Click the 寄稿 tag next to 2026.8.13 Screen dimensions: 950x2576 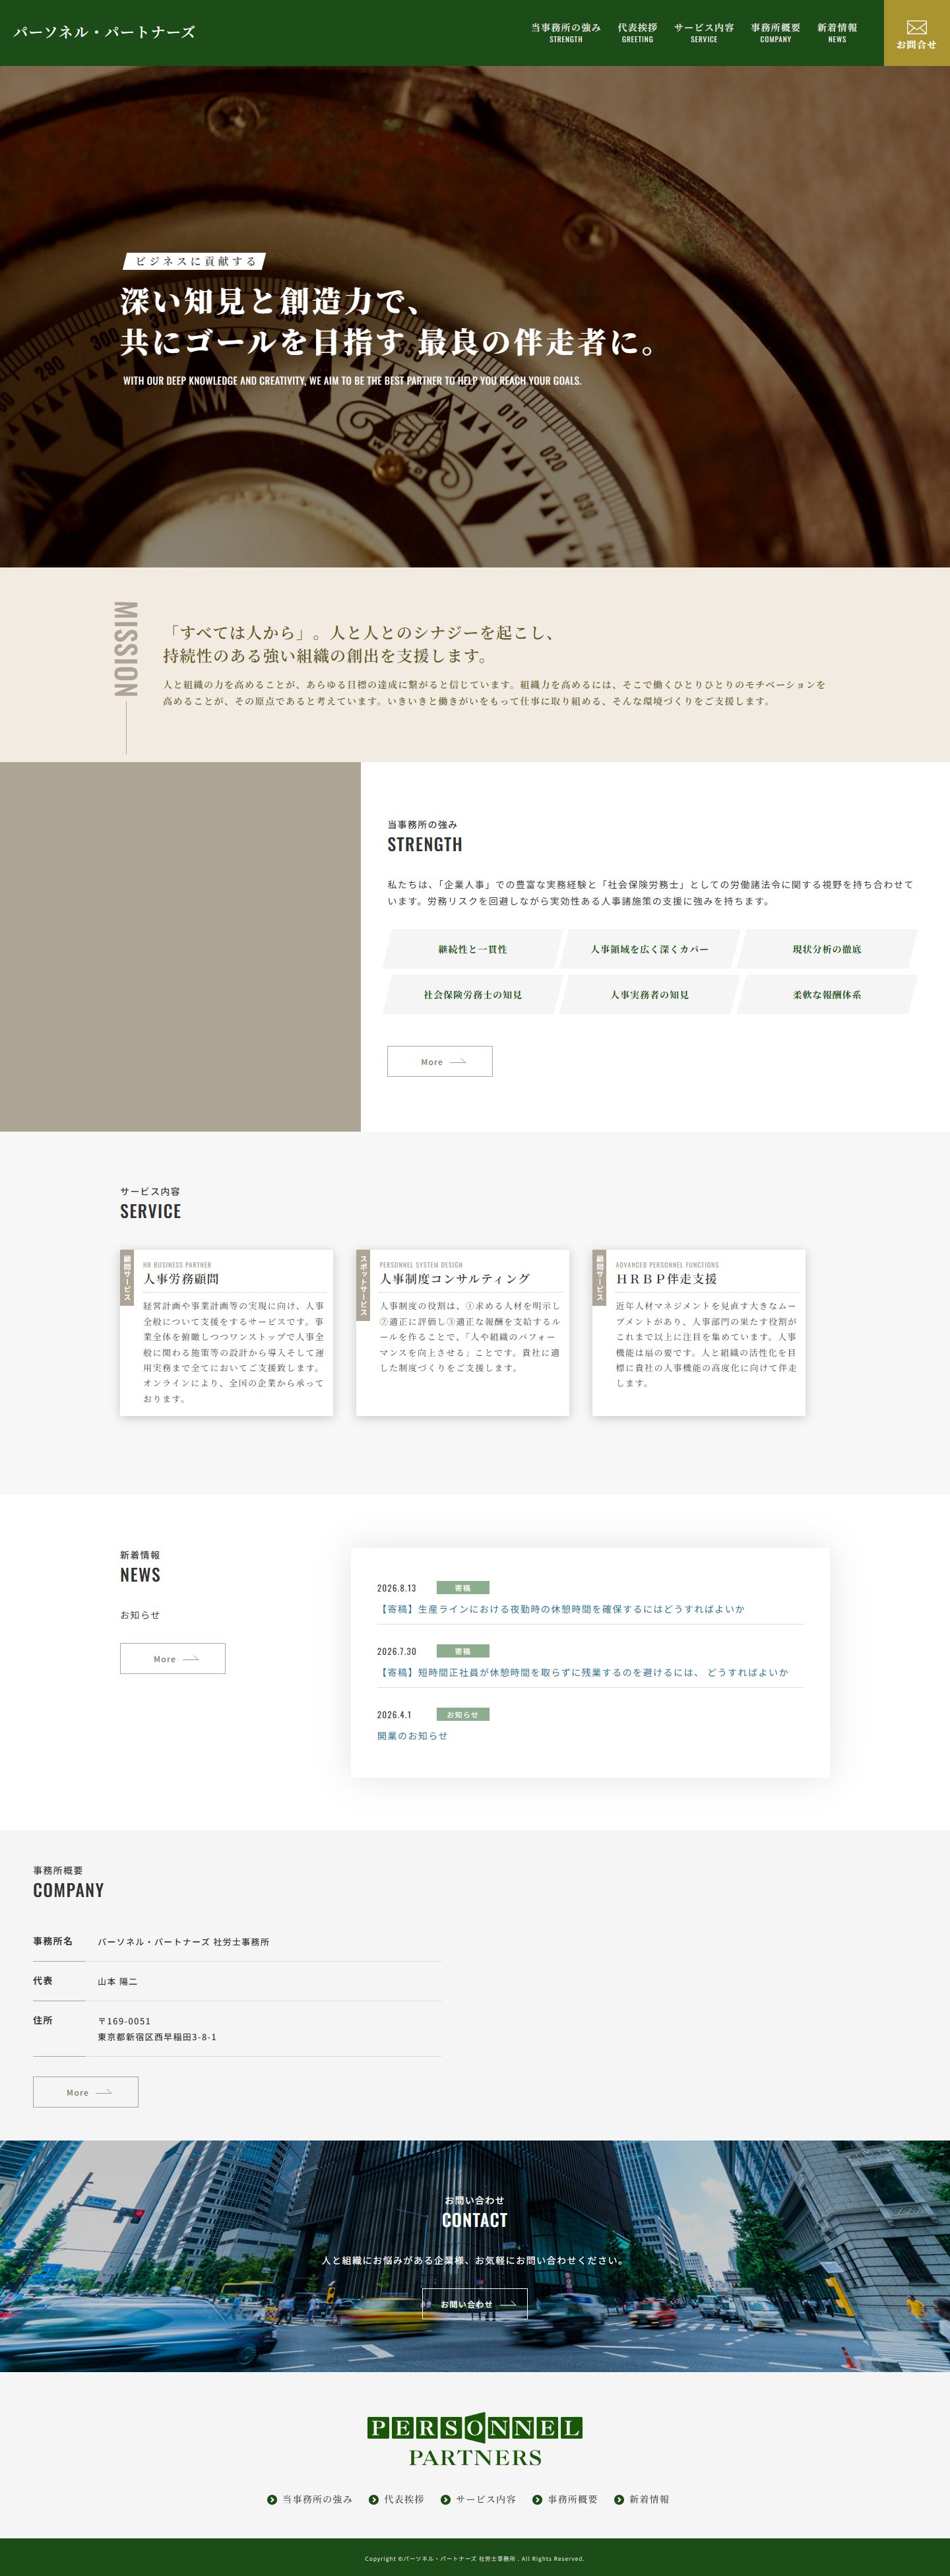click(463, 1588)
